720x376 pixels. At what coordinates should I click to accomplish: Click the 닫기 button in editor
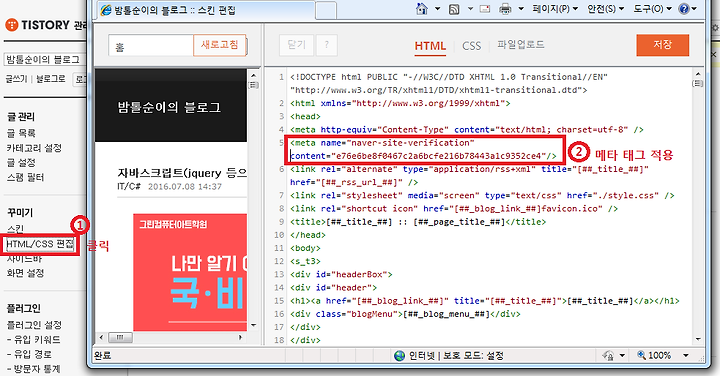pos(296,45)
